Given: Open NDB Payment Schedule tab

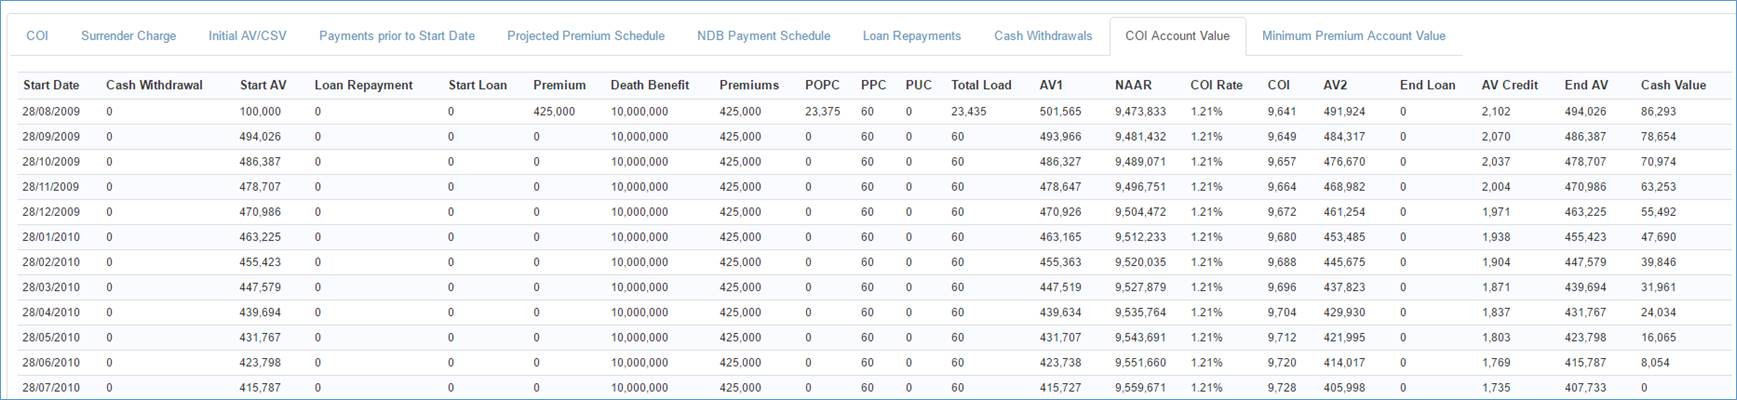Looking at the screenshot, I should pyautogui.click(x=763, y=36).
